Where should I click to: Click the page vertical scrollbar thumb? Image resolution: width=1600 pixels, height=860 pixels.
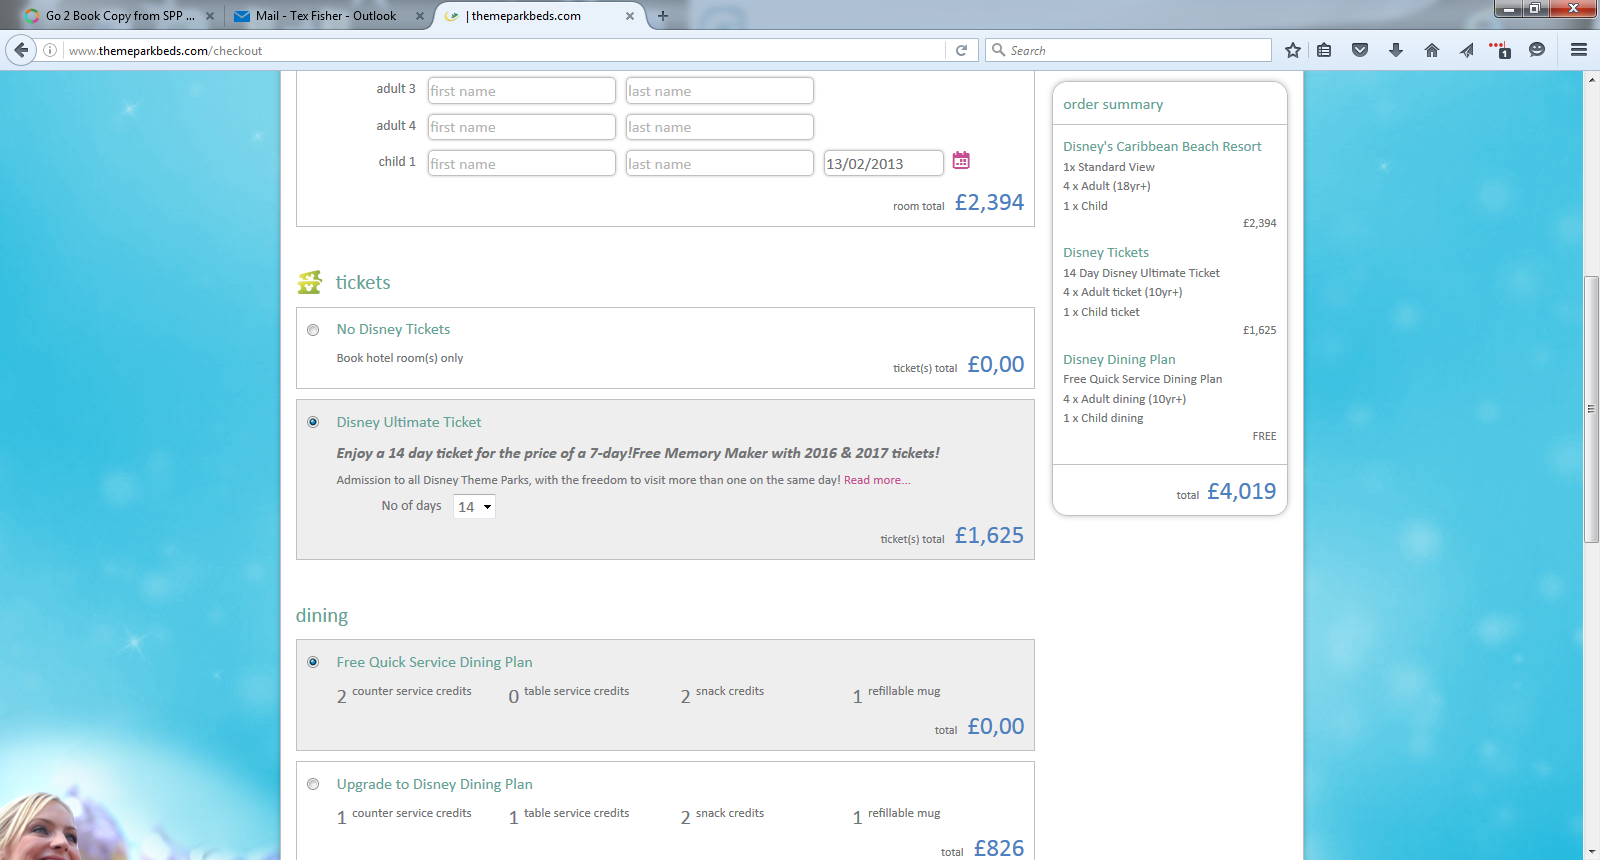pos(1592,408)
